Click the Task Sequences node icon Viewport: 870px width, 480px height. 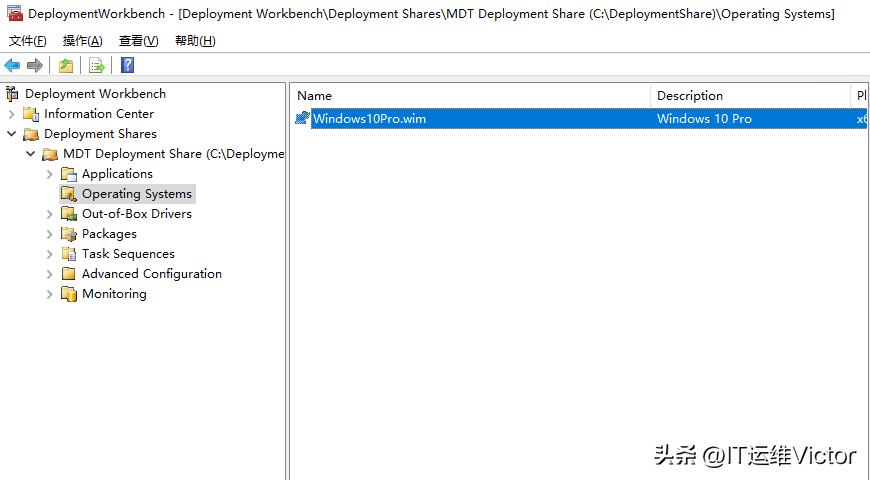69,254
